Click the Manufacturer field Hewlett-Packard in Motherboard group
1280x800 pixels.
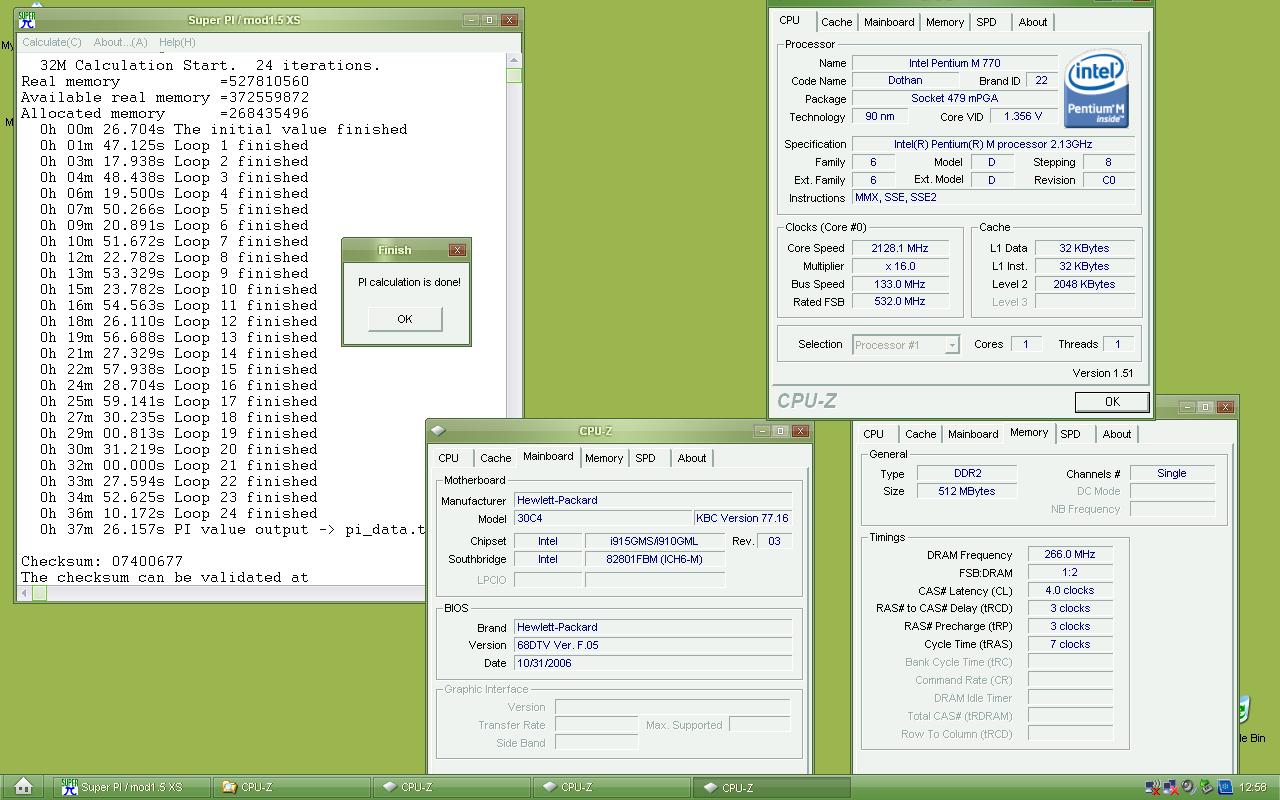[x=652, y=500]
